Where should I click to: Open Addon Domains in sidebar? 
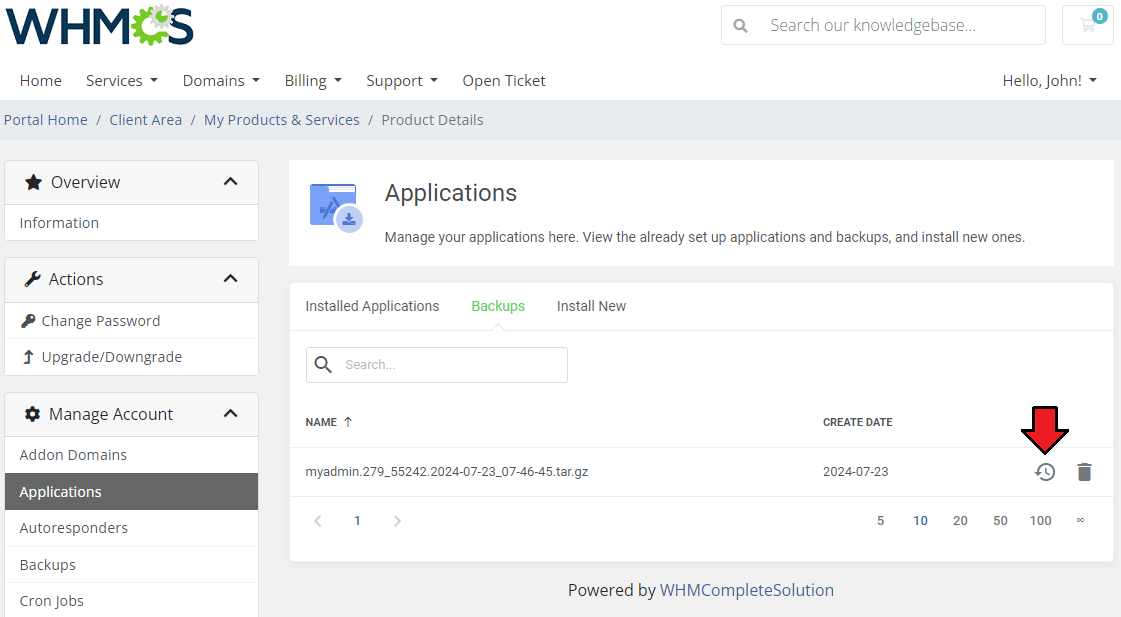tap(132, 455)
